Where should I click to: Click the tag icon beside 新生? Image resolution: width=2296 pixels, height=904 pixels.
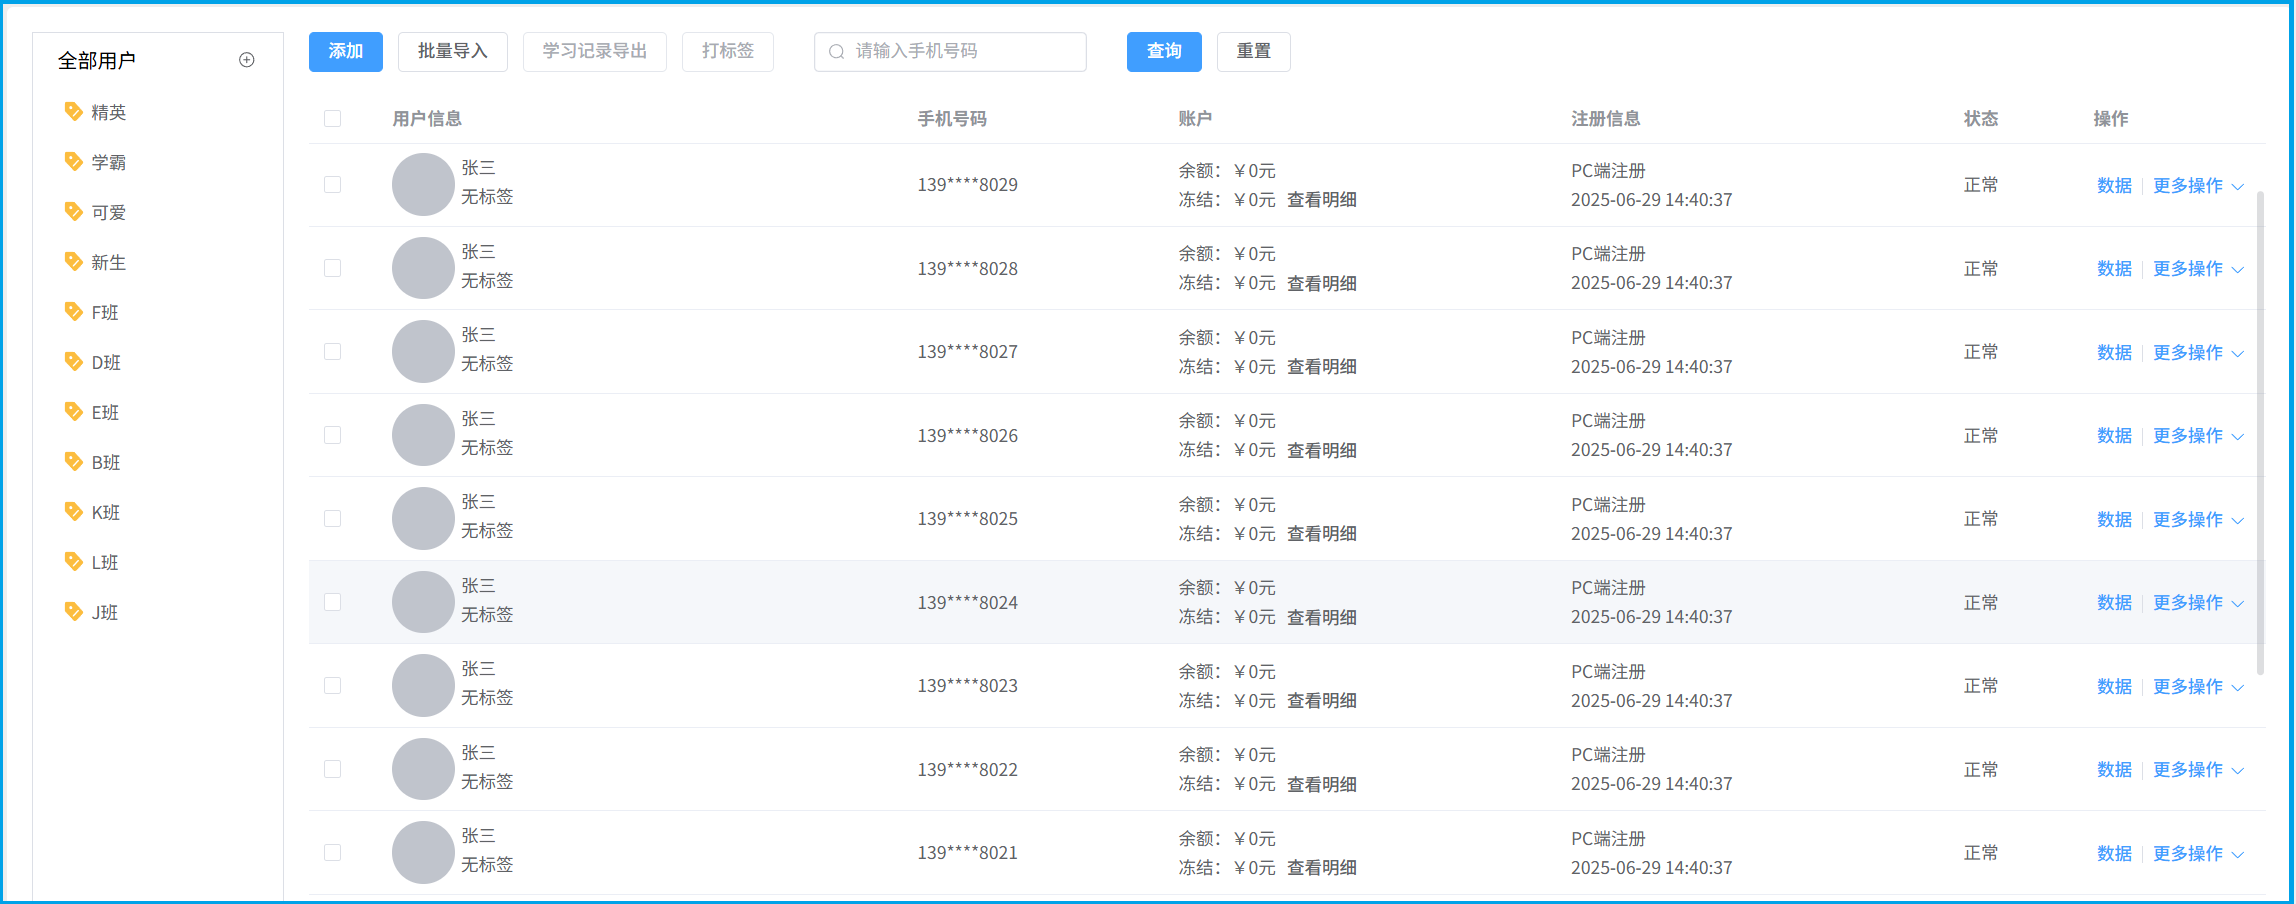coord(73,261)
